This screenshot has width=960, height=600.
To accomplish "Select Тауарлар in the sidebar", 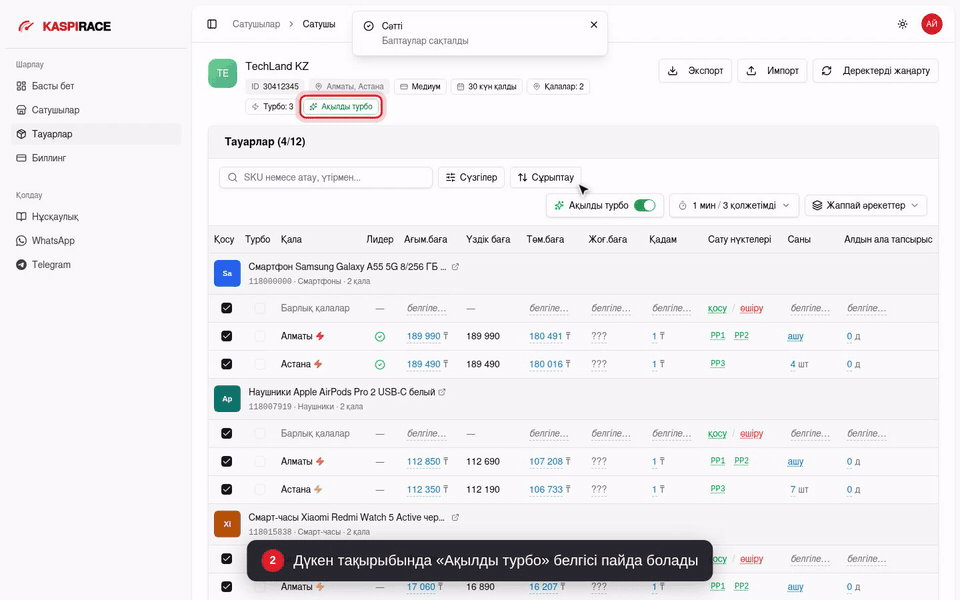I will click(96, 134).
